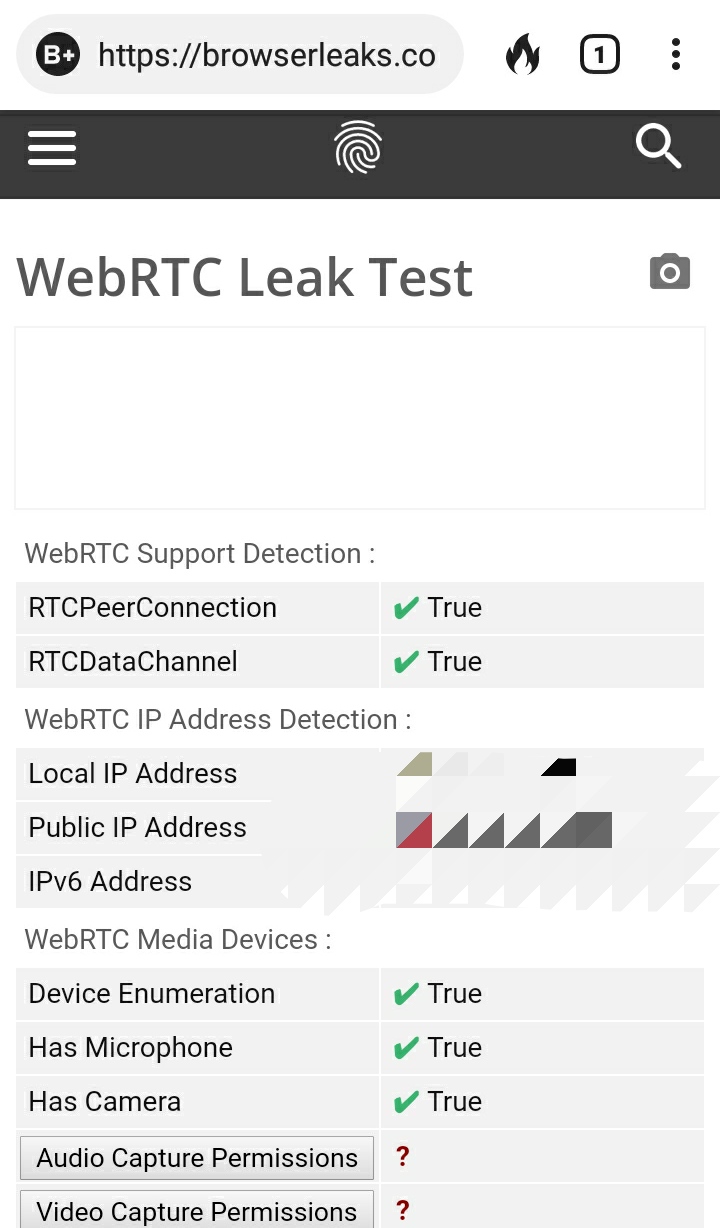
Task: Open the browser three-dot overflow menu
Action: coord(676,54)
